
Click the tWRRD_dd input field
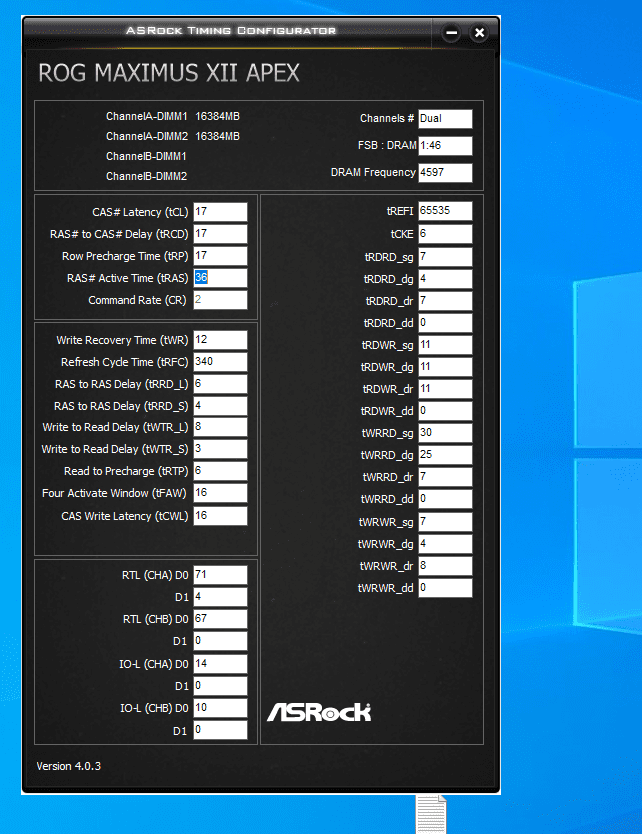coord(445,499)
